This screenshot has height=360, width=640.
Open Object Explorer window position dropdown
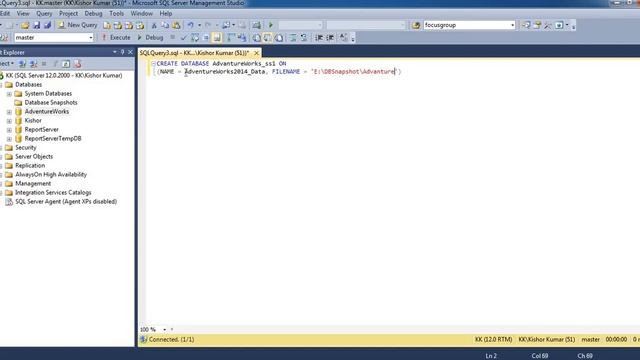coord(115,52)
